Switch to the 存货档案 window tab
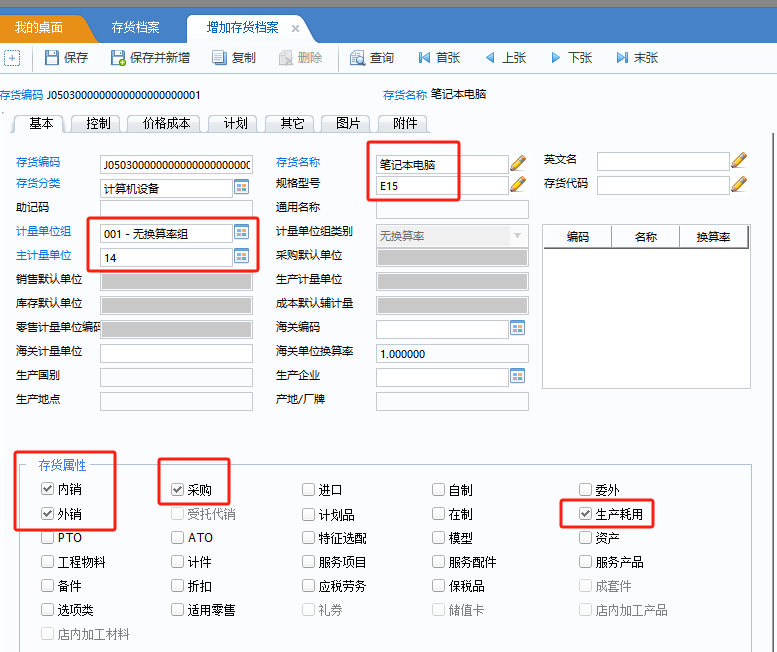777x652 pixels. 134,27
